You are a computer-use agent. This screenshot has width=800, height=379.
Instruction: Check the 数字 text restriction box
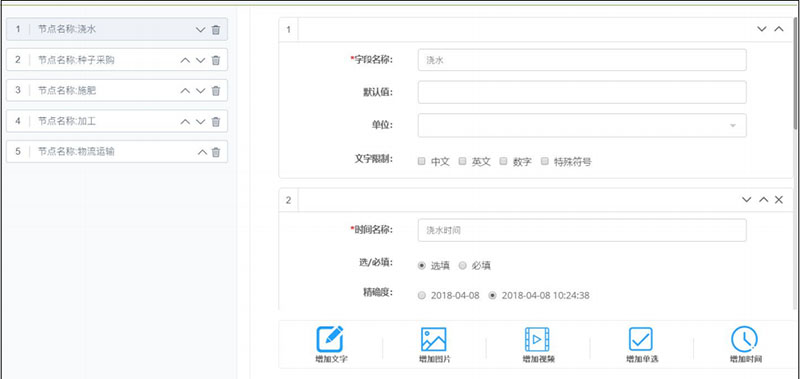pos(503,161)
